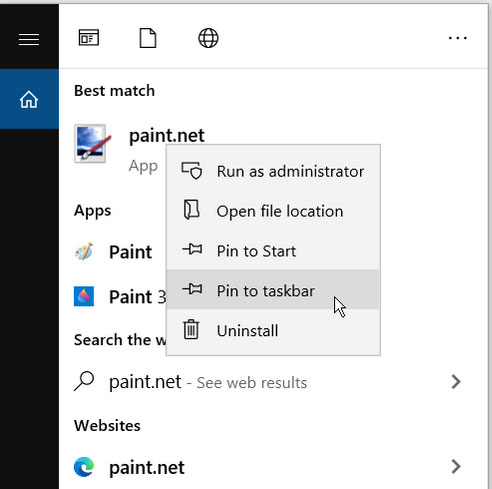Open paint.net best match result
492x489 pixels.
(x=167, y=136)
